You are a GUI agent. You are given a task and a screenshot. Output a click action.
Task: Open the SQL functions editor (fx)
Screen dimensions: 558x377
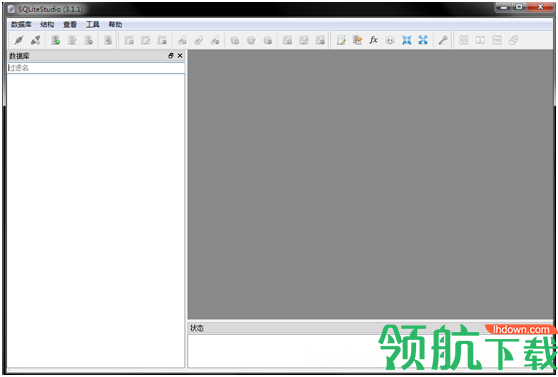(373, 40)
